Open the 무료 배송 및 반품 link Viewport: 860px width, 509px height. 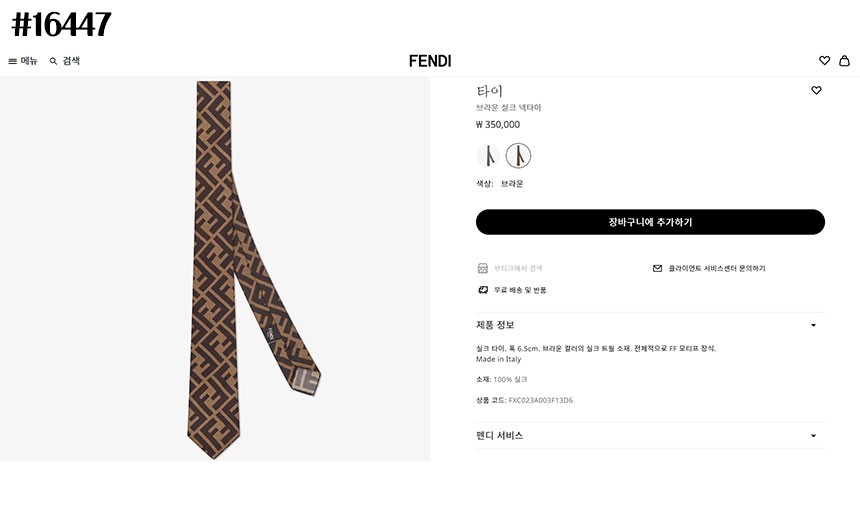click(520, 290)
